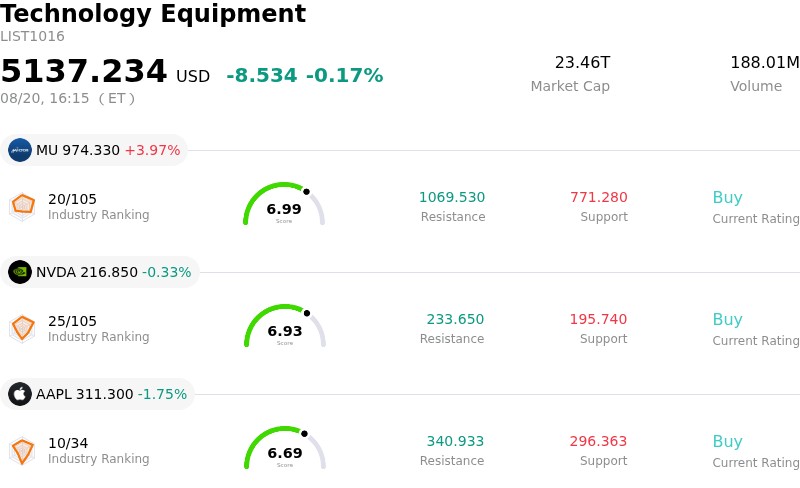This screenshot has width=800, height=488.
Task: Open AAPL industry ranking radar icon
Action: [x=22, y=451]
